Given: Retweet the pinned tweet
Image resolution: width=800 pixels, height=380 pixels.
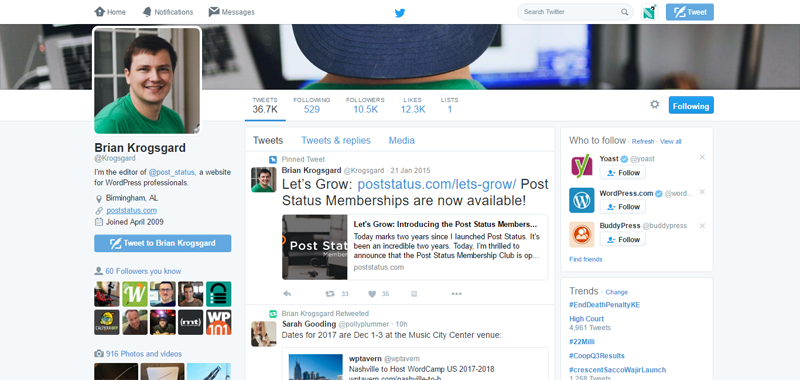Looking at the screenshot, I should (330, 294).
